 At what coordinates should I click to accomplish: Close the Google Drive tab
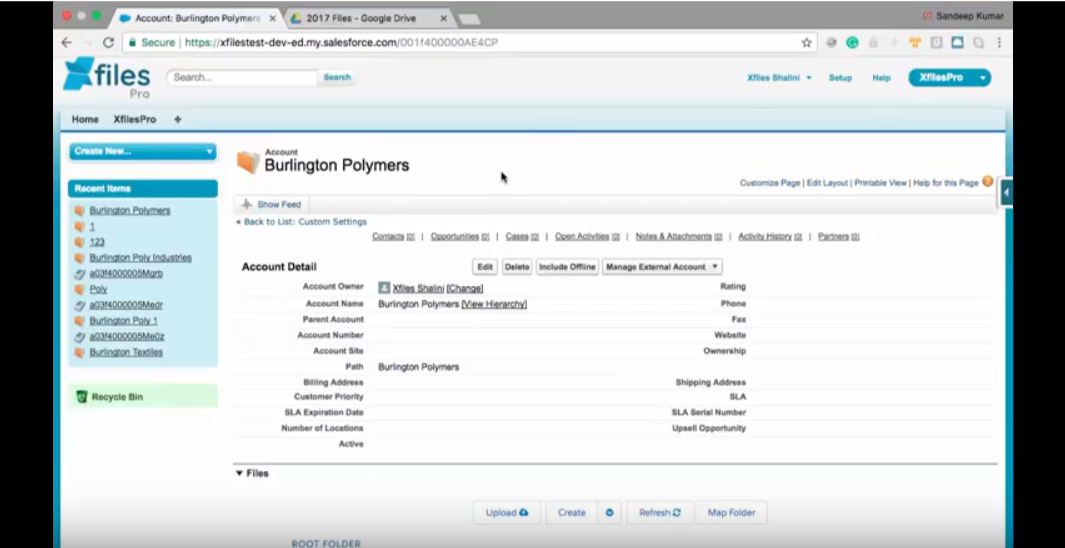444,18
